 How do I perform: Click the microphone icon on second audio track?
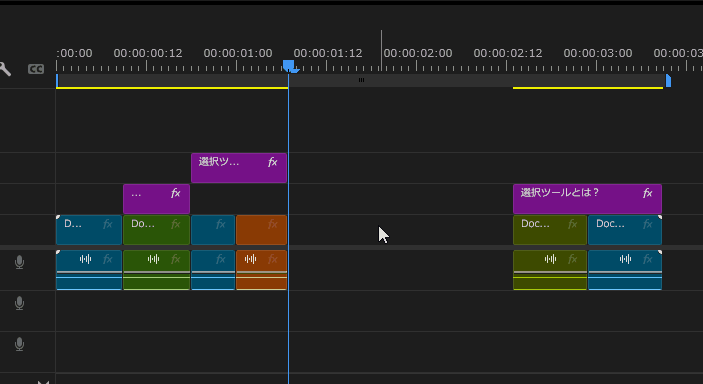(19, 303)
